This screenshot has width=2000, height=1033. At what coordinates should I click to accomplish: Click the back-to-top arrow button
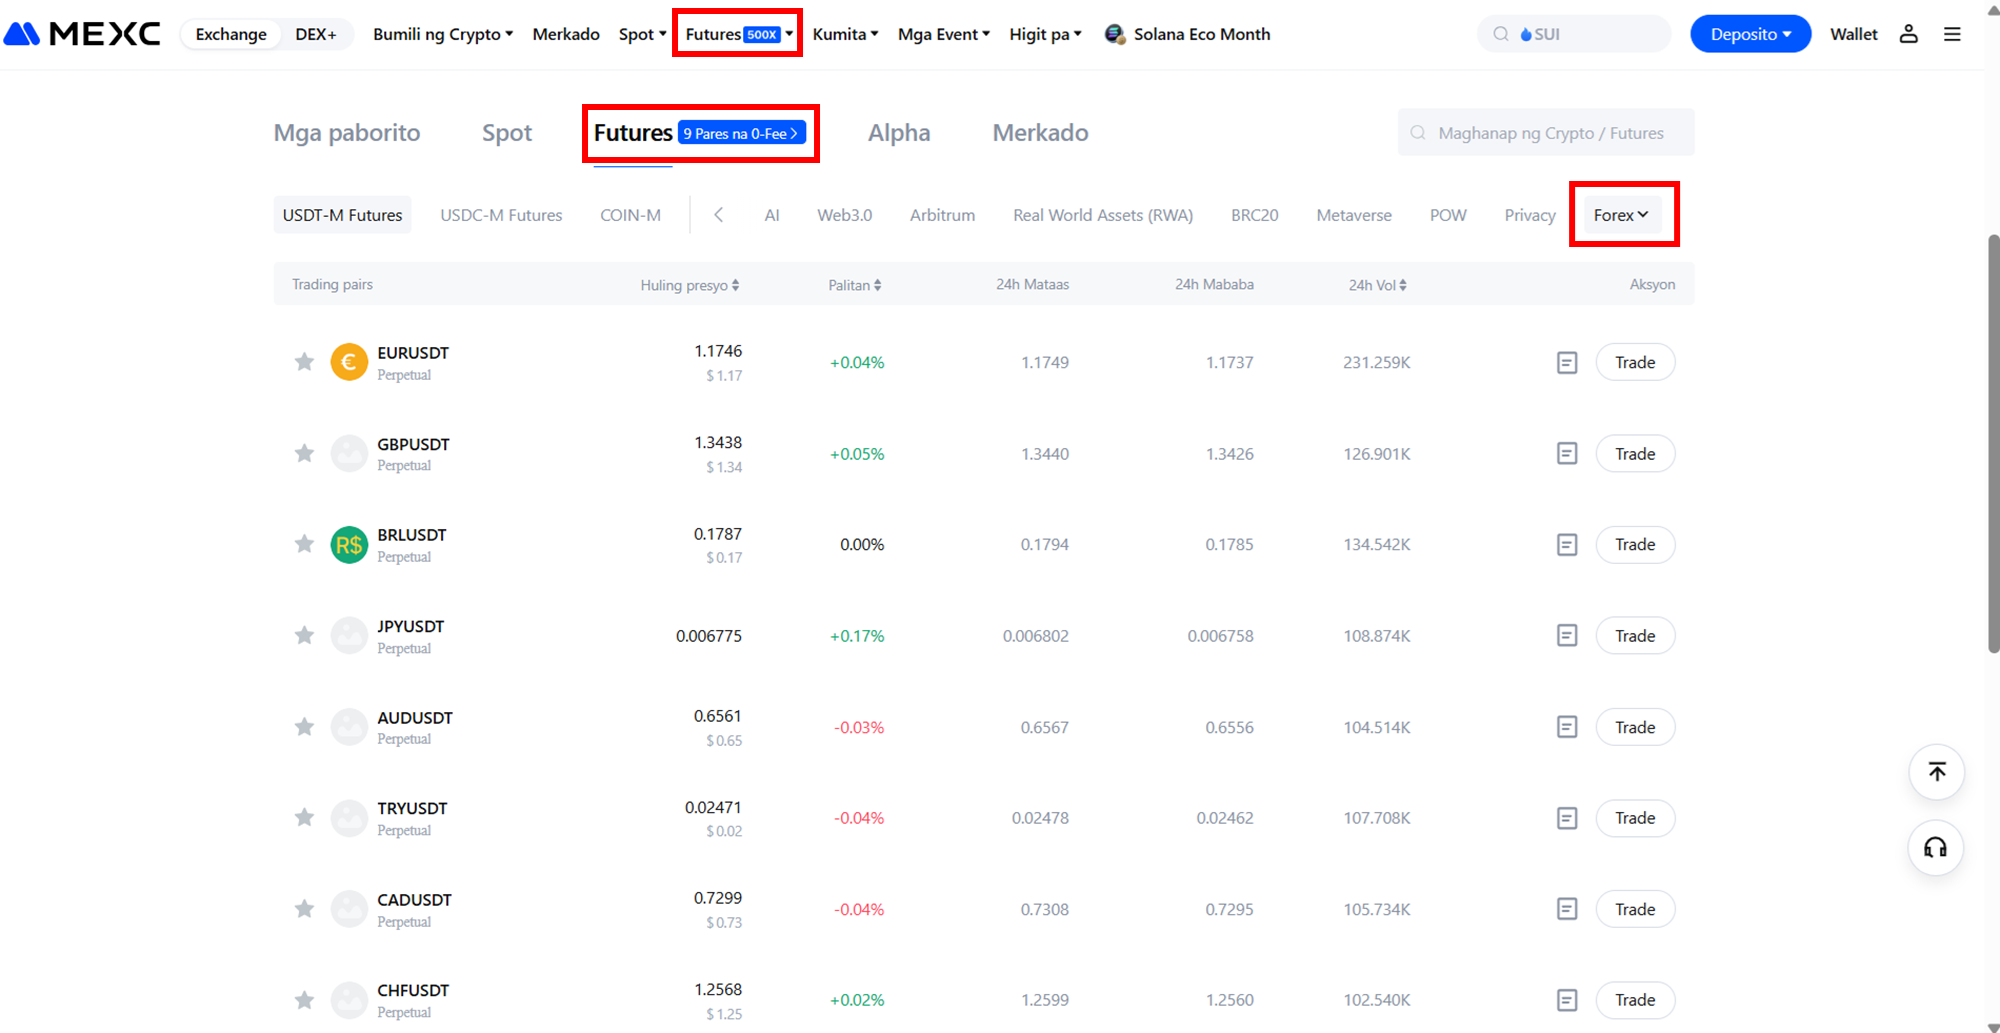(x=1936, y=772)
